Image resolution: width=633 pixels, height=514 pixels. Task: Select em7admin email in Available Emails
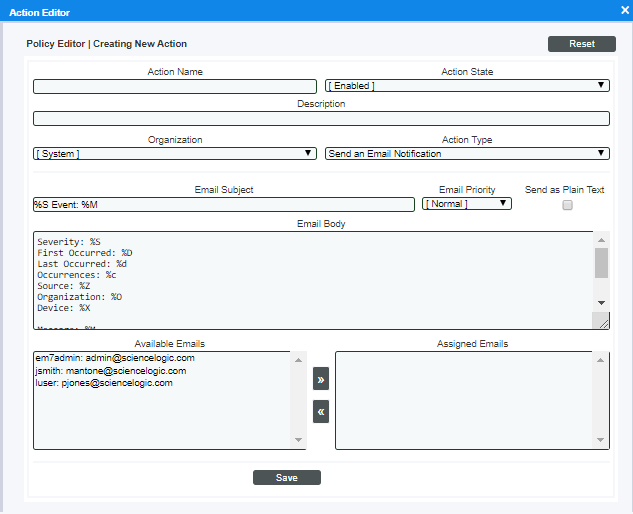114,358
